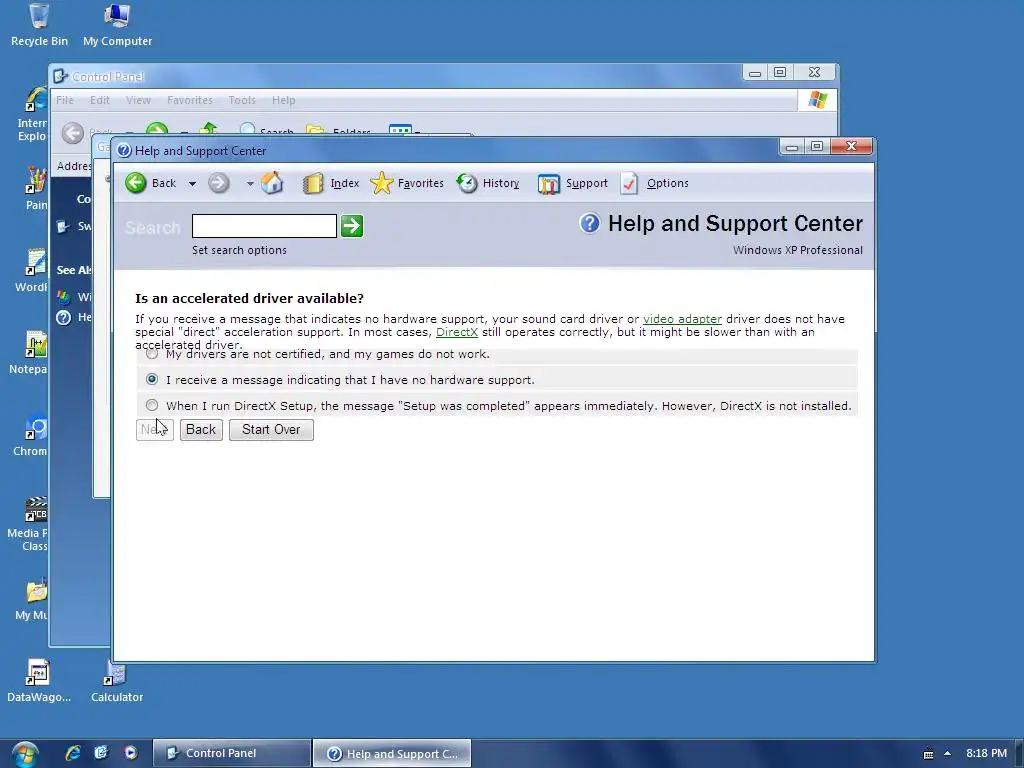Select Recycle Bin desktop icon

(39, 25)
